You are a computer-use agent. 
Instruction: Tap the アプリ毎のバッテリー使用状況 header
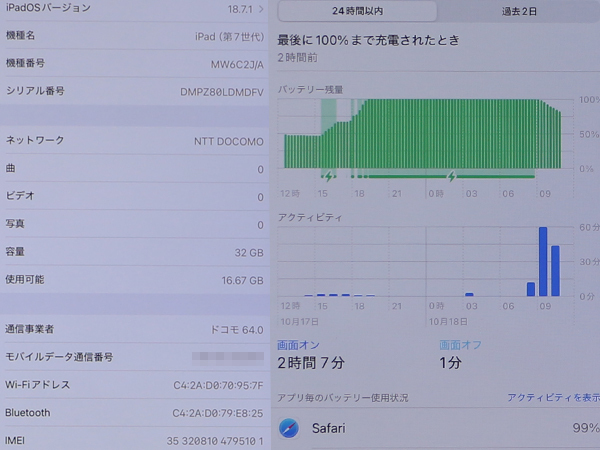pyautogui.click(x=343, y=398)
